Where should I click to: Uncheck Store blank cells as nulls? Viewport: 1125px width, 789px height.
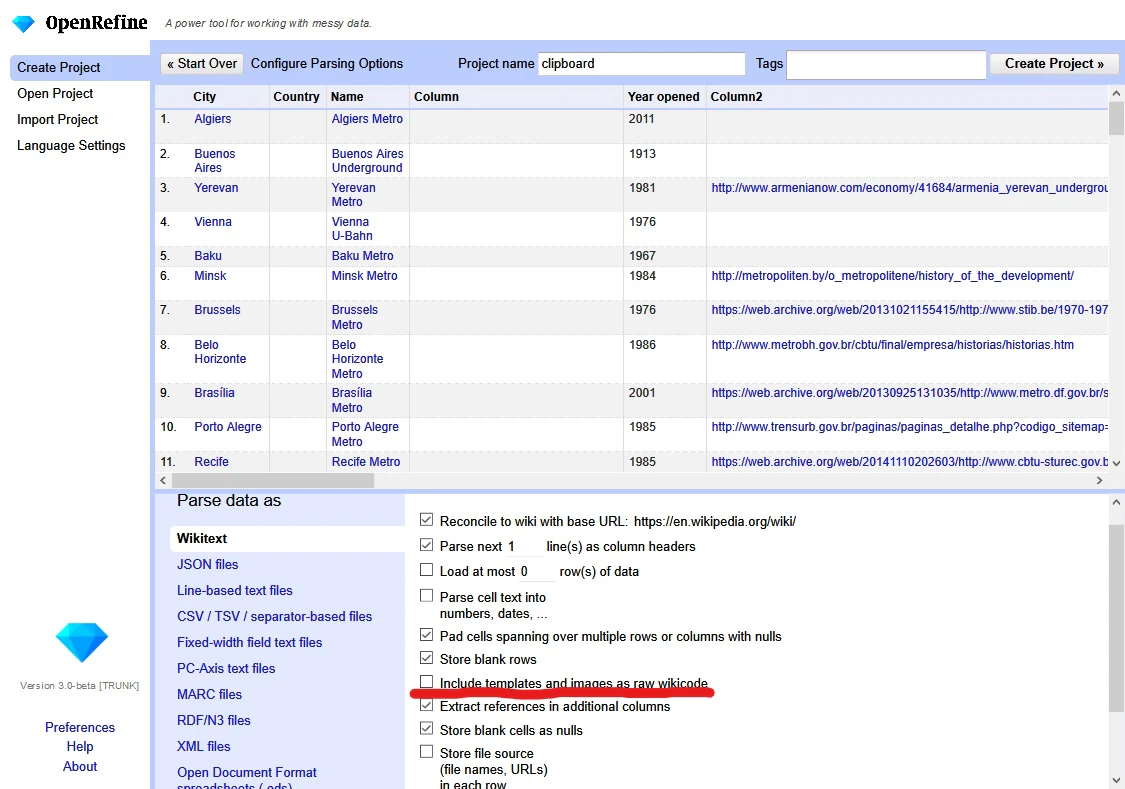click(x=426, y=729)
